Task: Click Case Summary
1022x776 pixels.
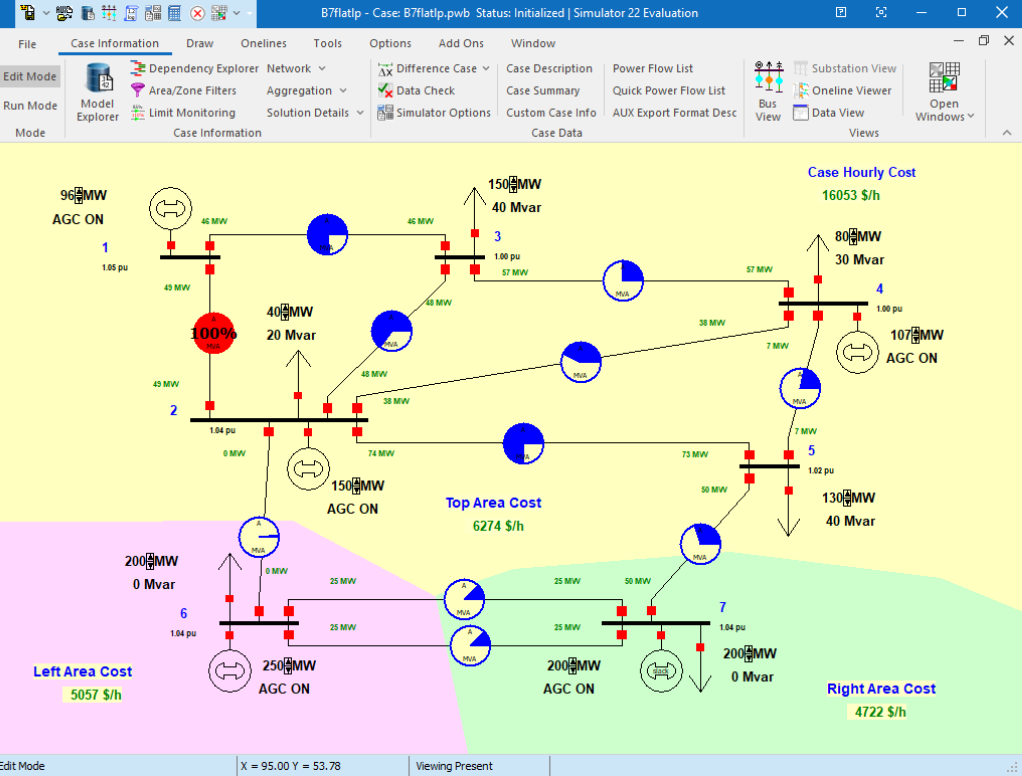Action: (x=542, y=91)
